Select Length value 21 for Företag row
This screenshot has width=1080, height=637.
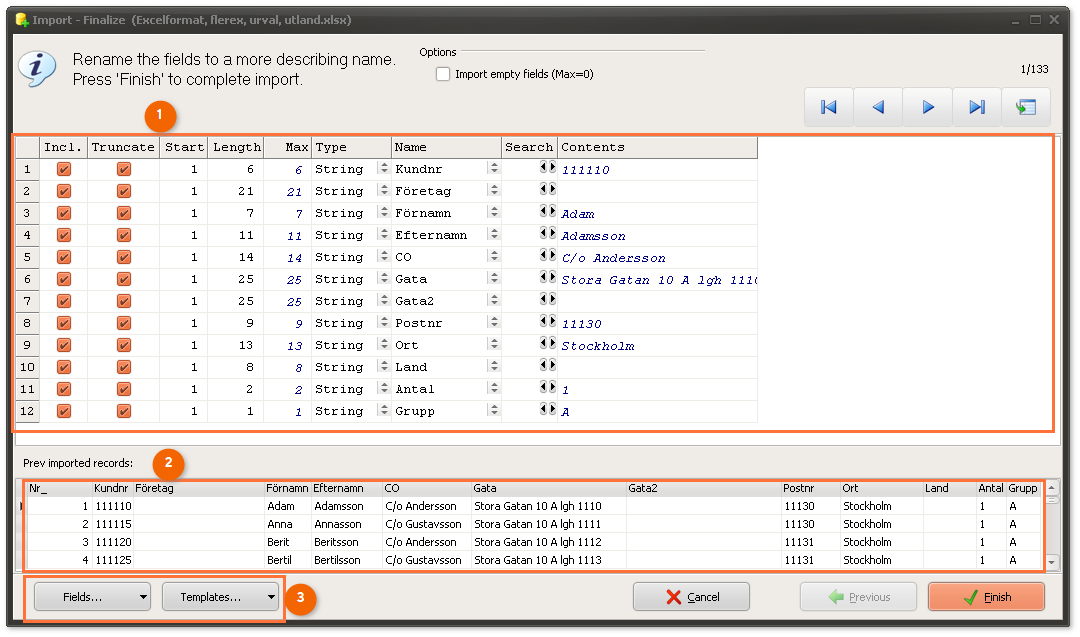pyautogui.click(x=236, y=191)
